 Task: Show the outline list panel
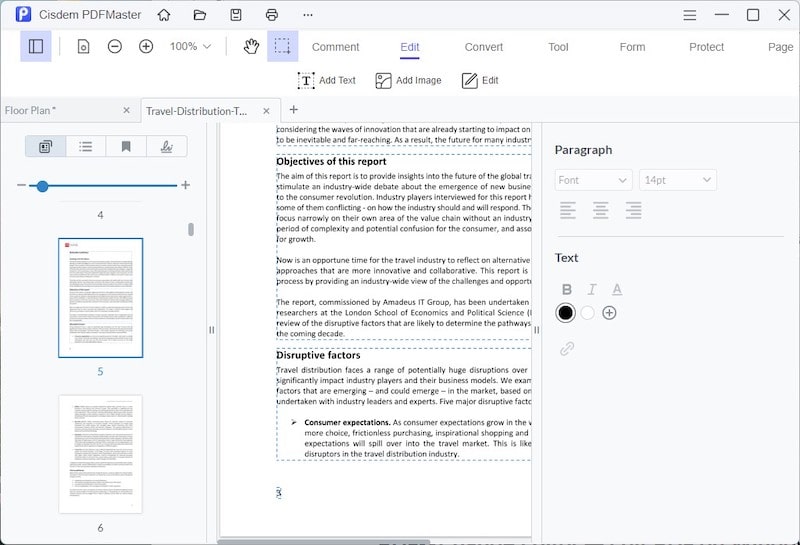(86, 146)
